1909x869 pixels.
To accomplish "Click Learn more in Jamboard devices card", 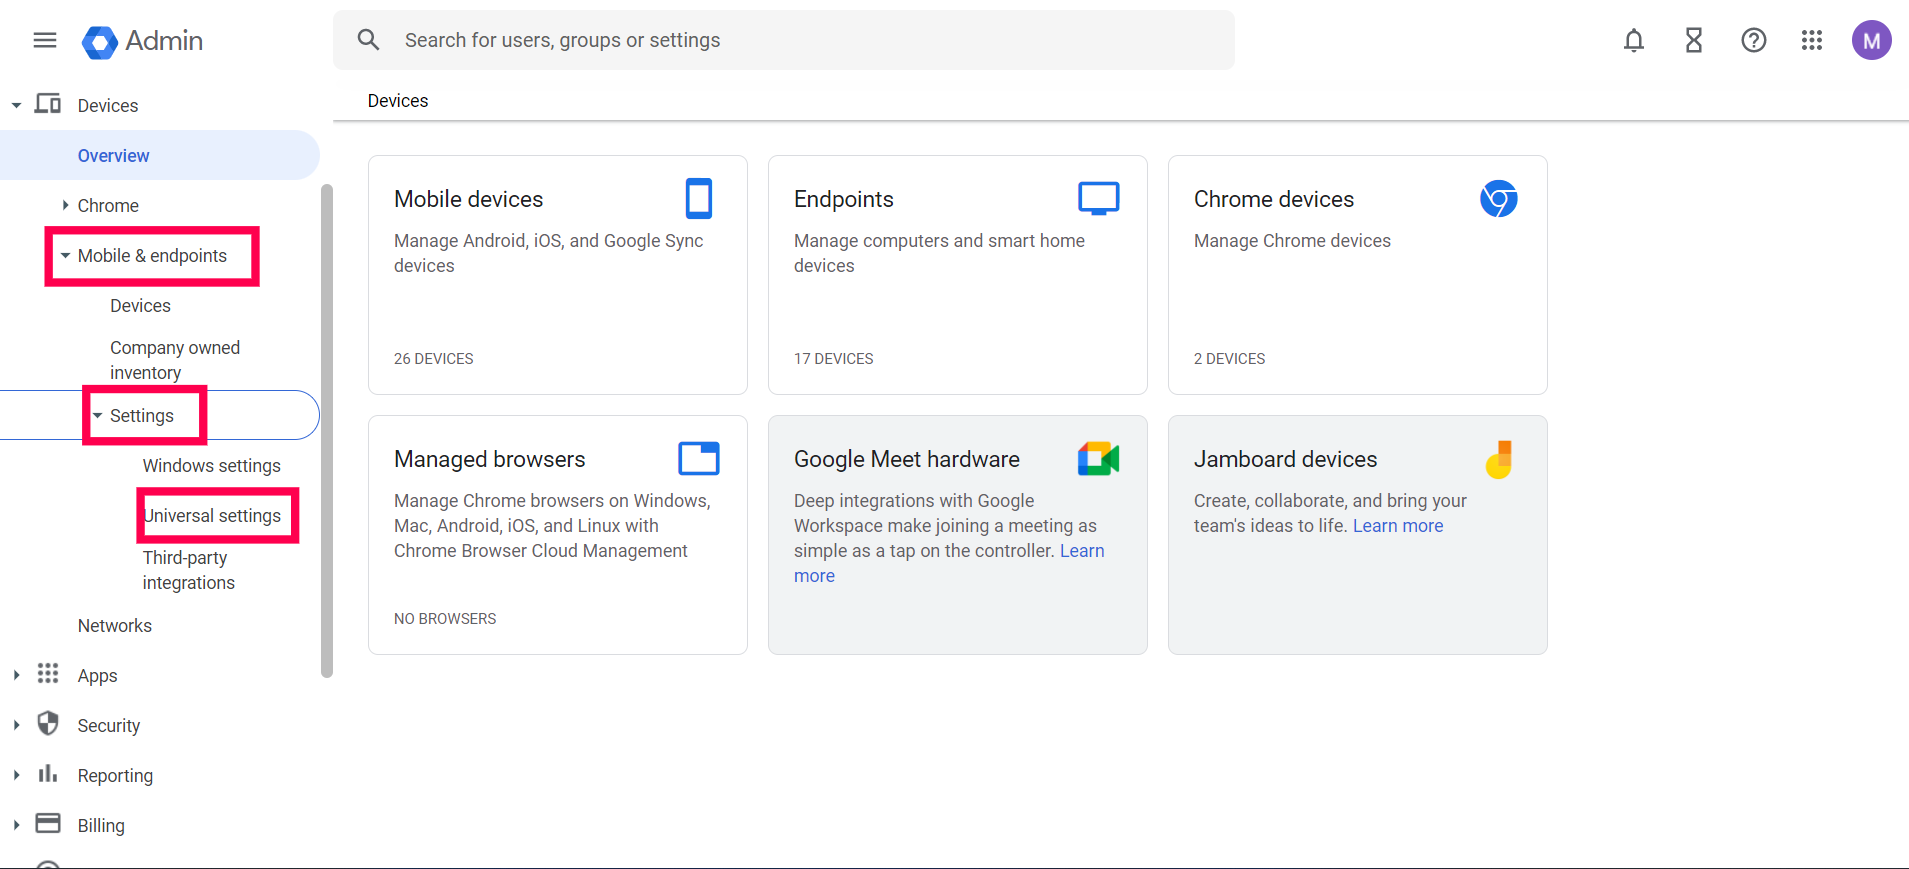I will 1397,526.
